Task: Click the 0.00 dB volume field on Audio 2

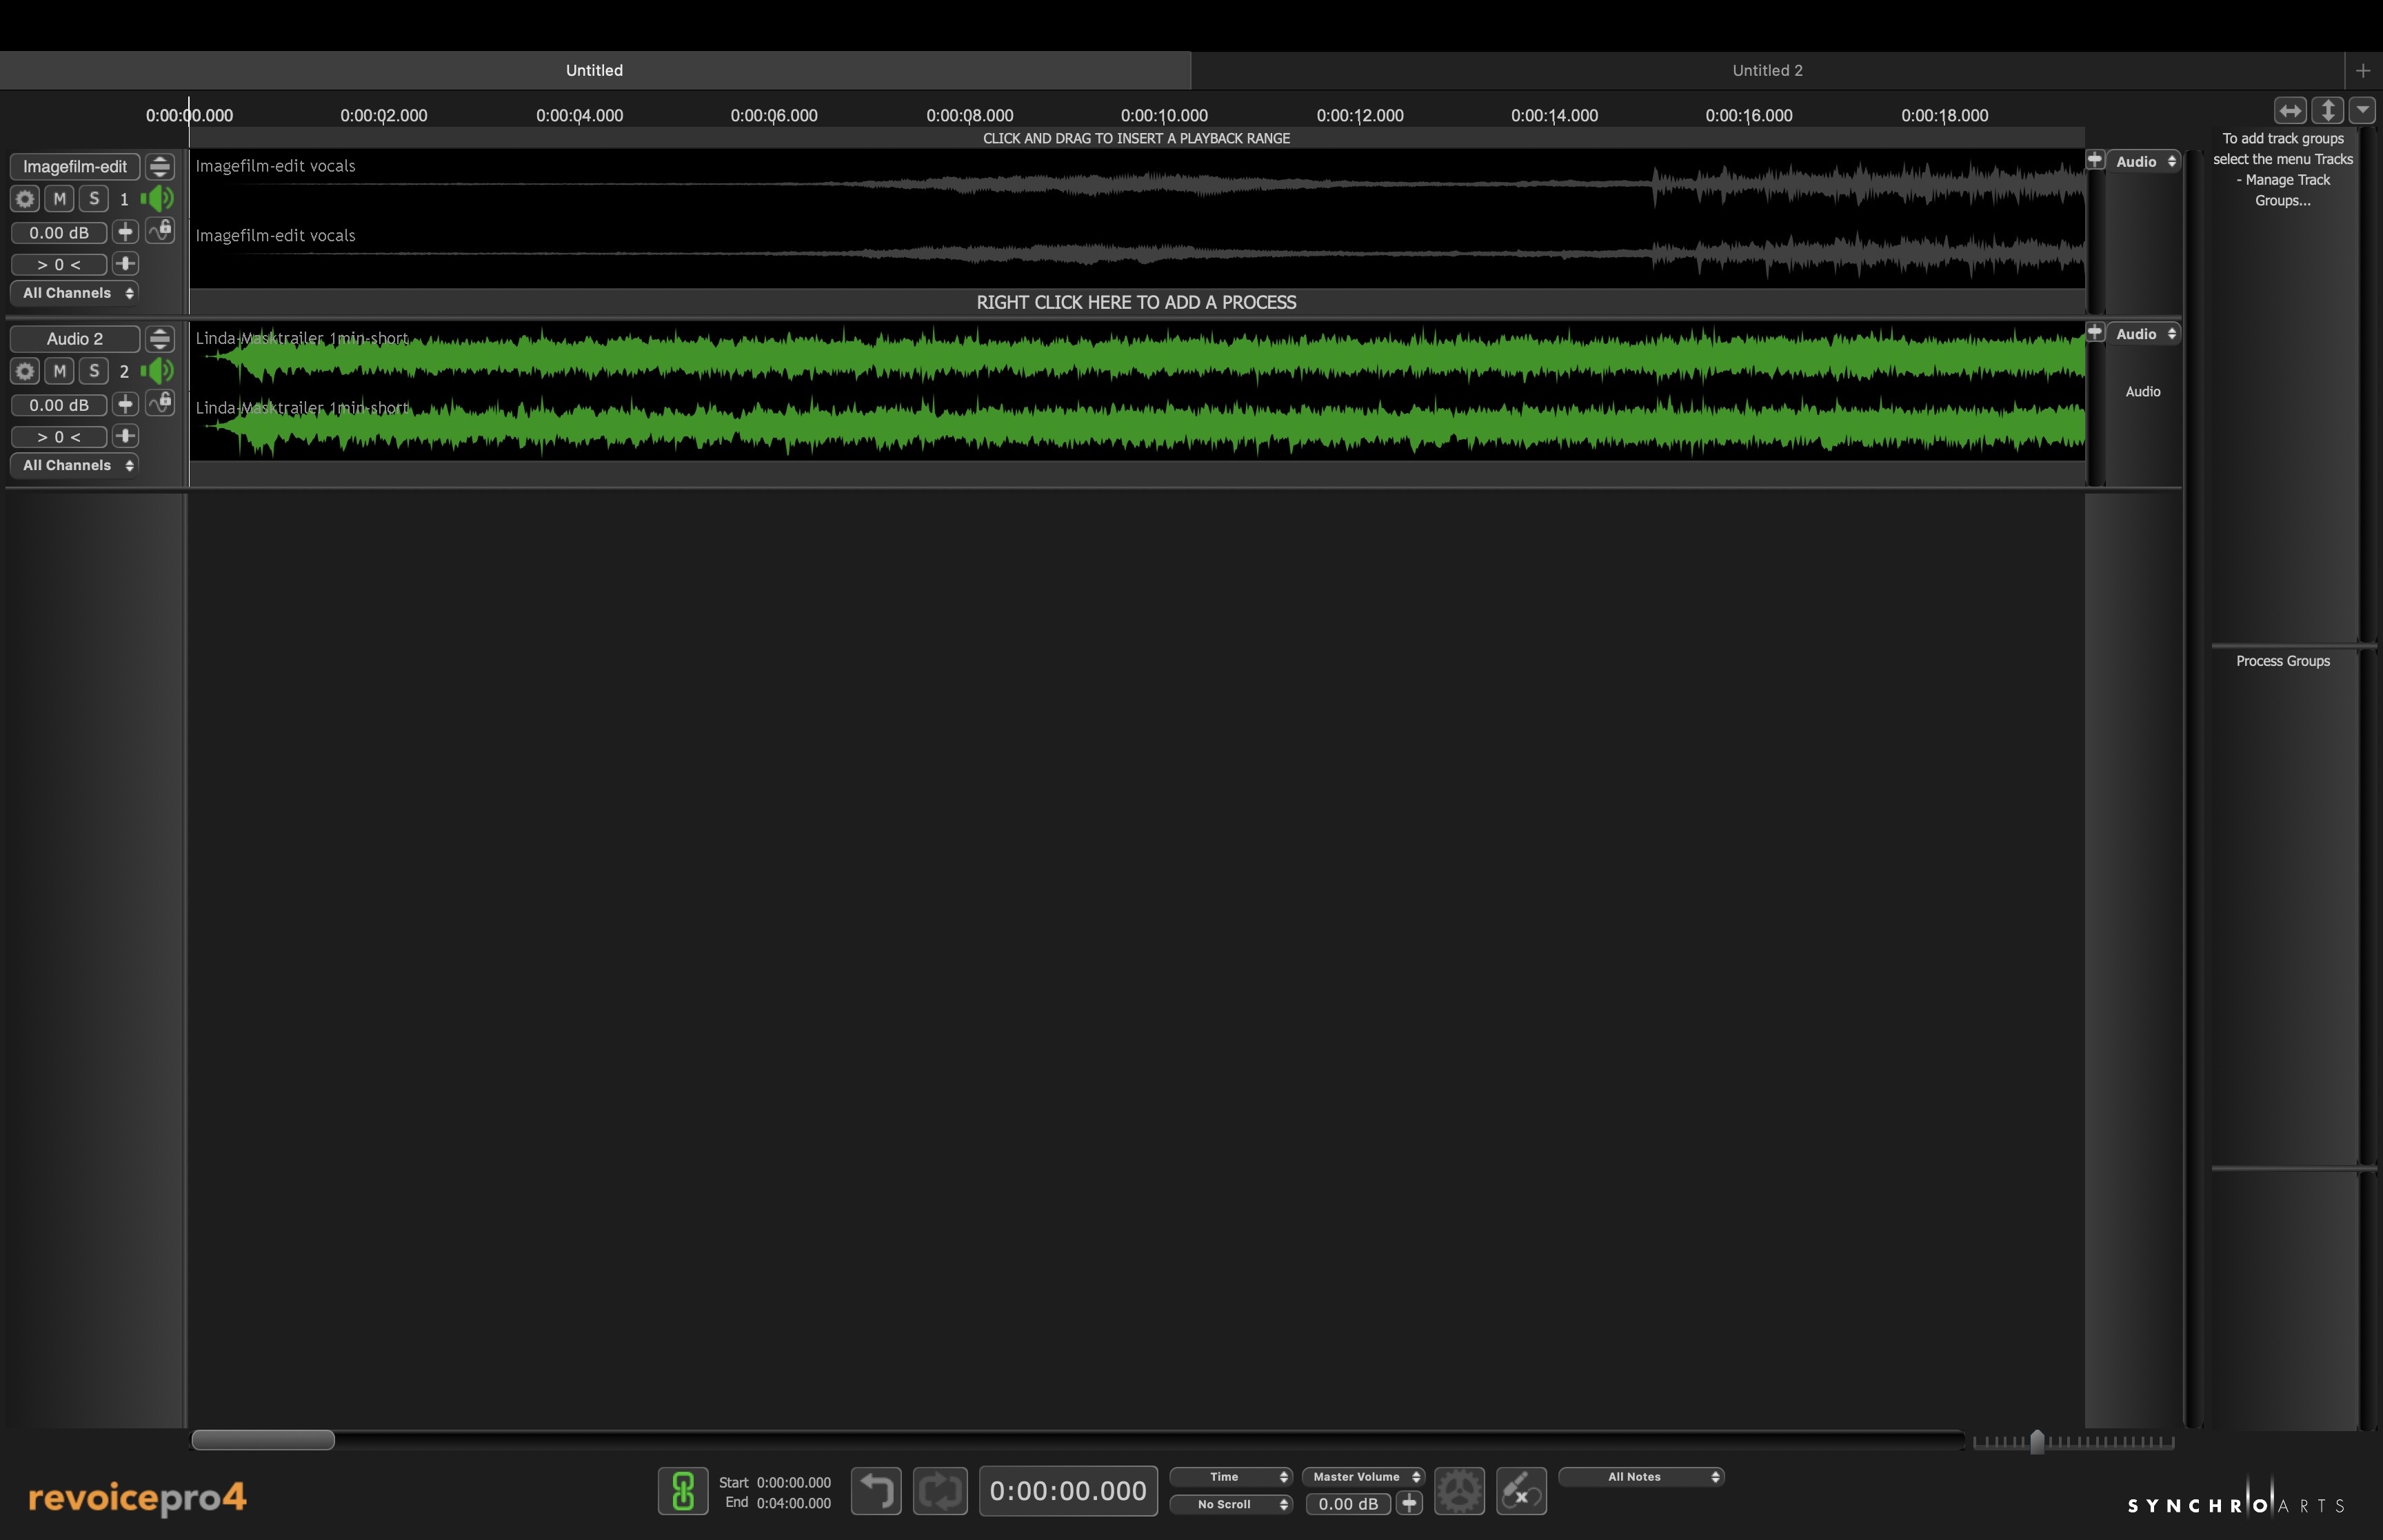Action: click(59, 405)
